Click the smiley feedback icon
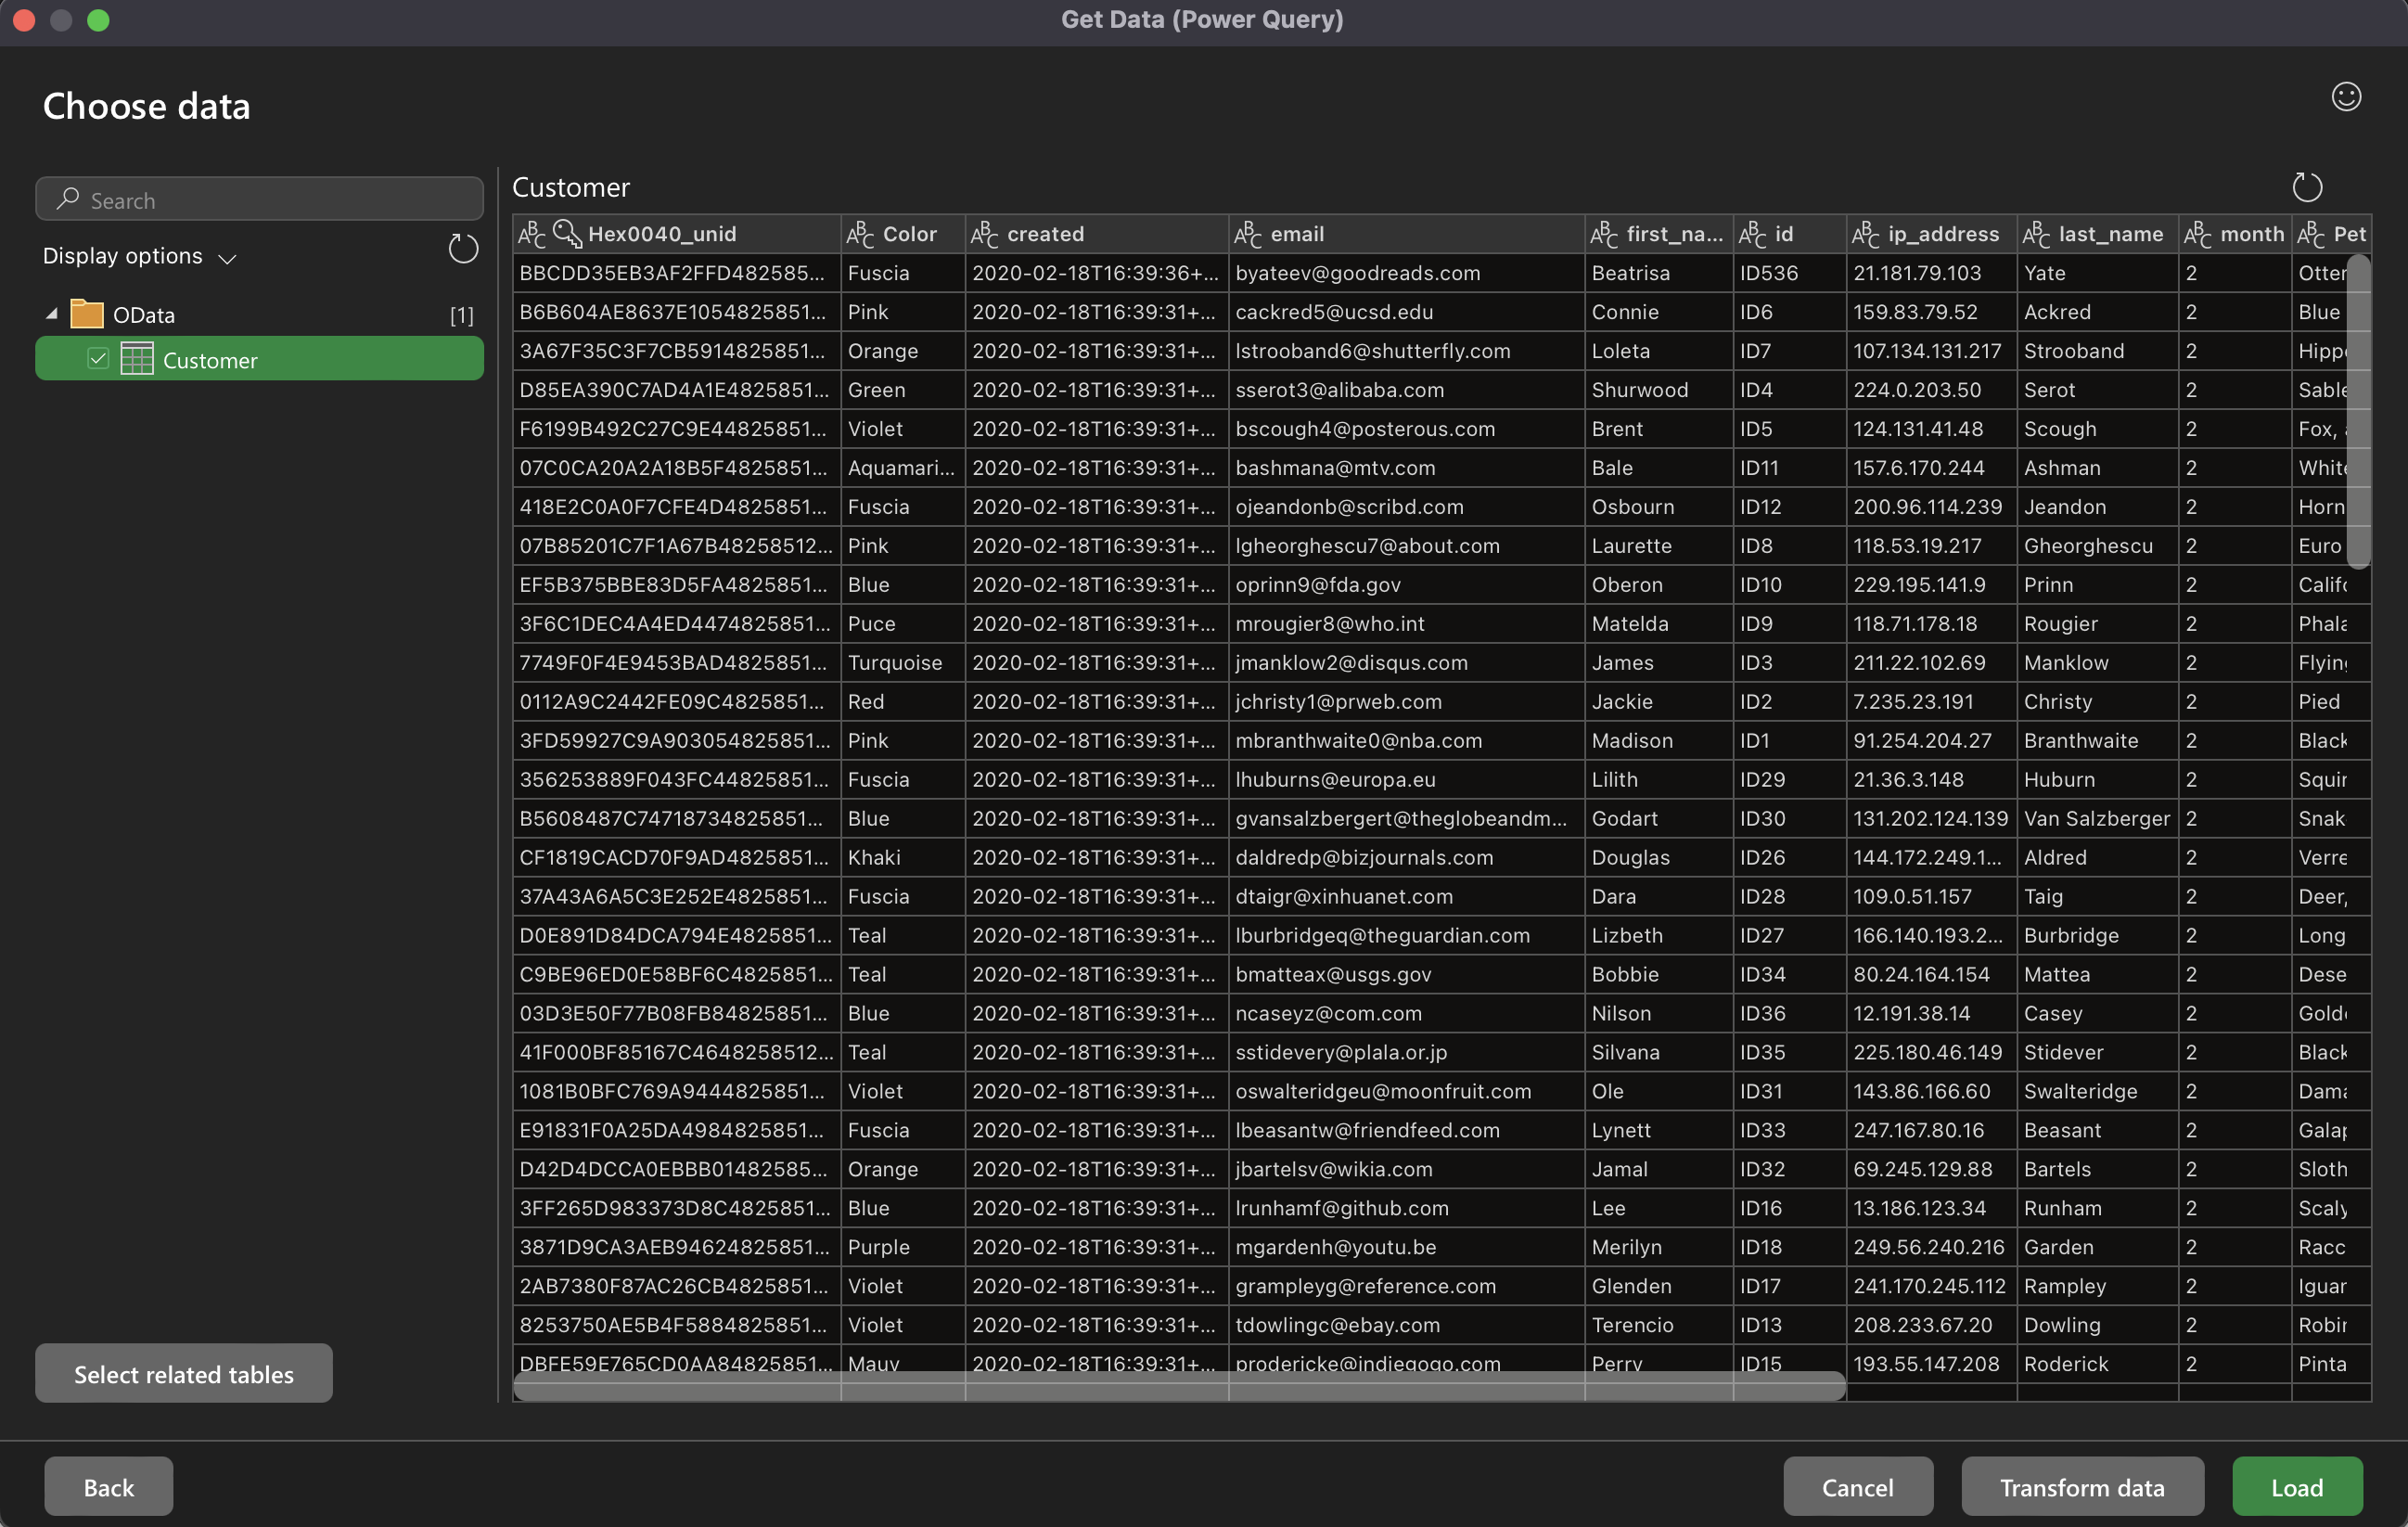This screenshot has width=2408, height=1527. click(x=2346, y=96)
